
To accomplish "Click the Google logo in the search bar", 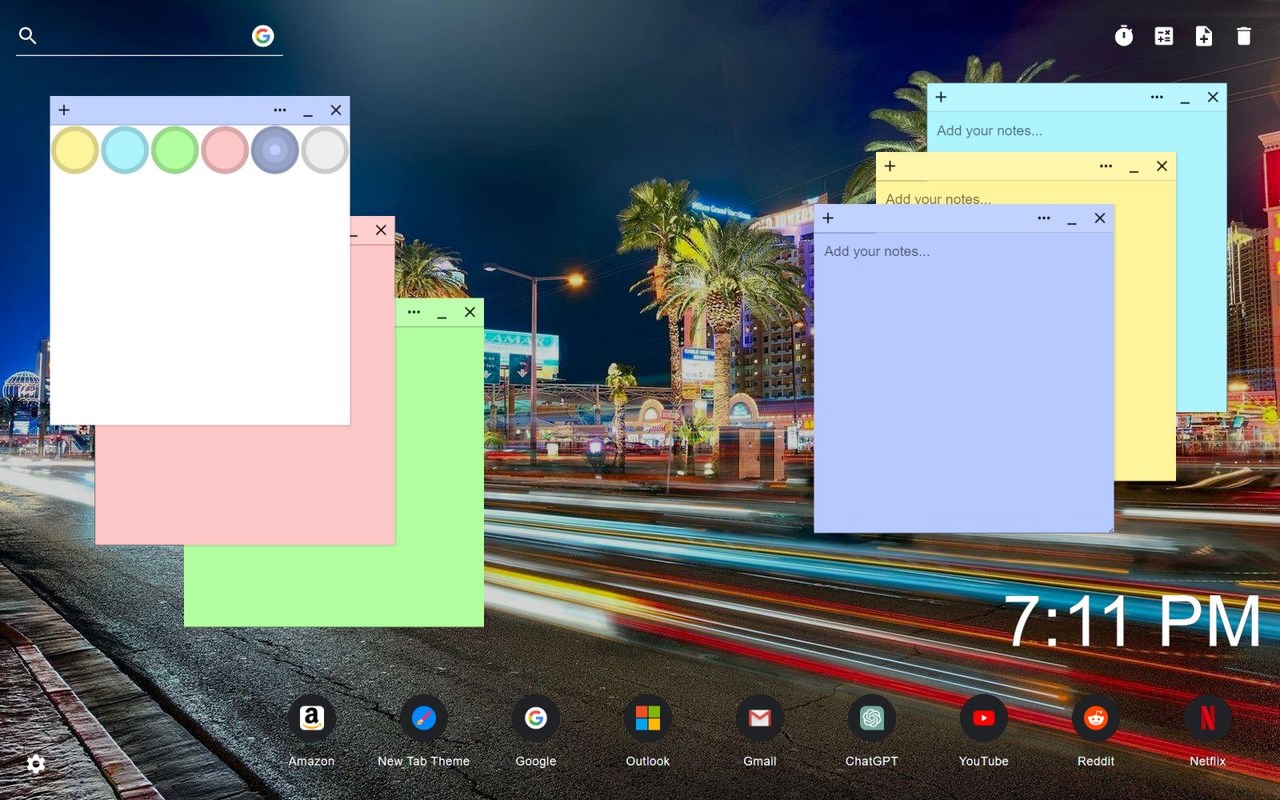I will click(263, 36).
